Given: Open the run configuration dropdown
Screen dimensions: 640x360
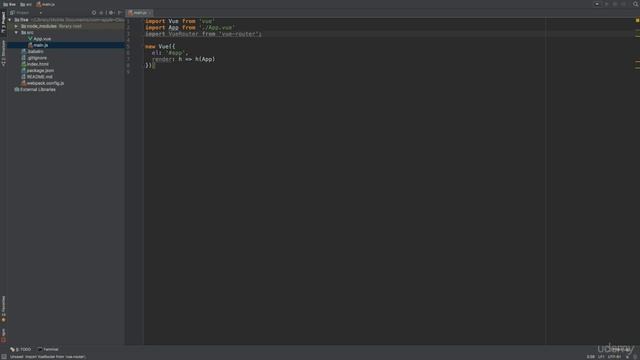Looking at the screenshot, I should tap(597, 4).
